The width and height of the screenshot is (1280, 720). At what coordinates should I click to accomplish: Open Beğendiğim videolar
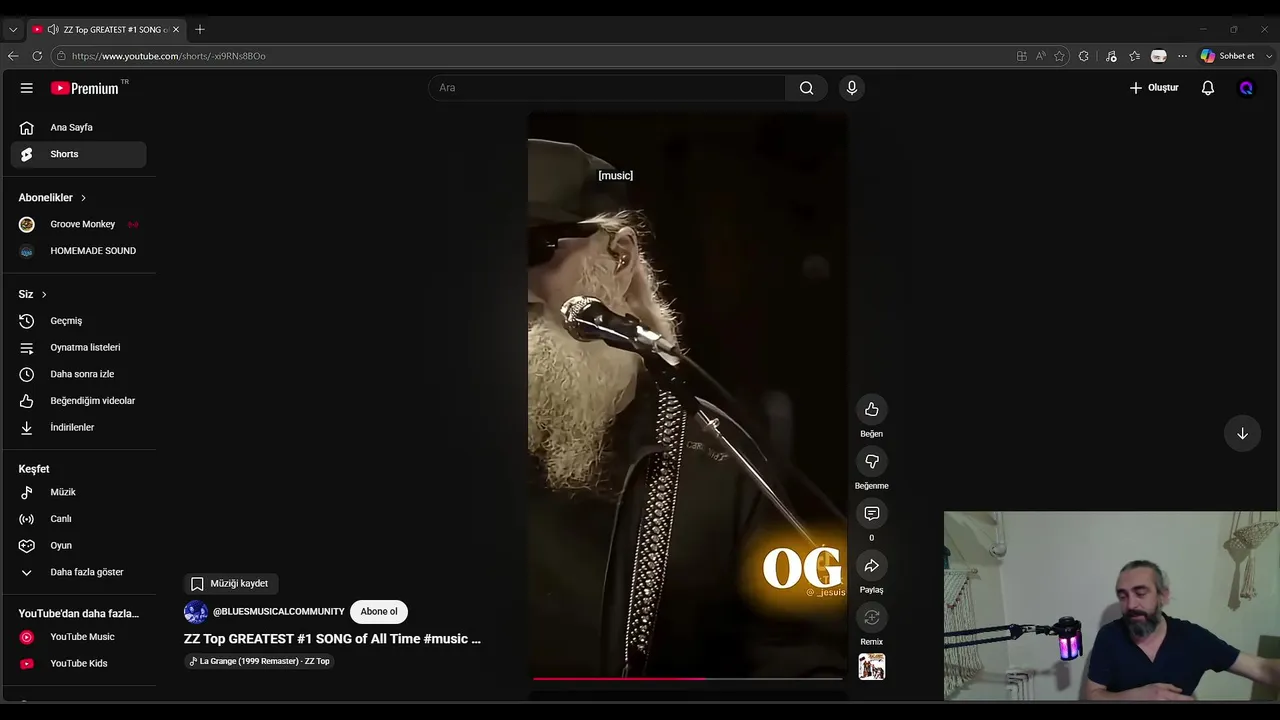pyautogui.click(x=79, y=401)
